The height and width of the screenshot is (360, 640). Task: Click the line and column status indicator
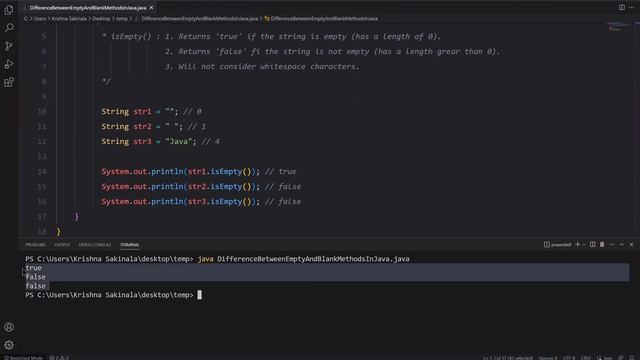click(508, 358)
